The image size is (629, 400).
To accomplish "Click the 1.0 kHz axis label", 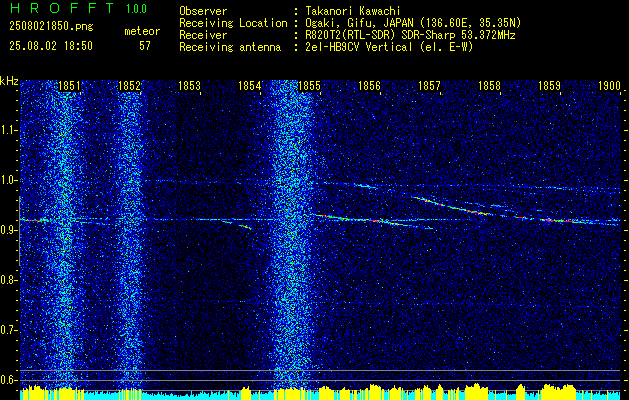I will [8, 181].
